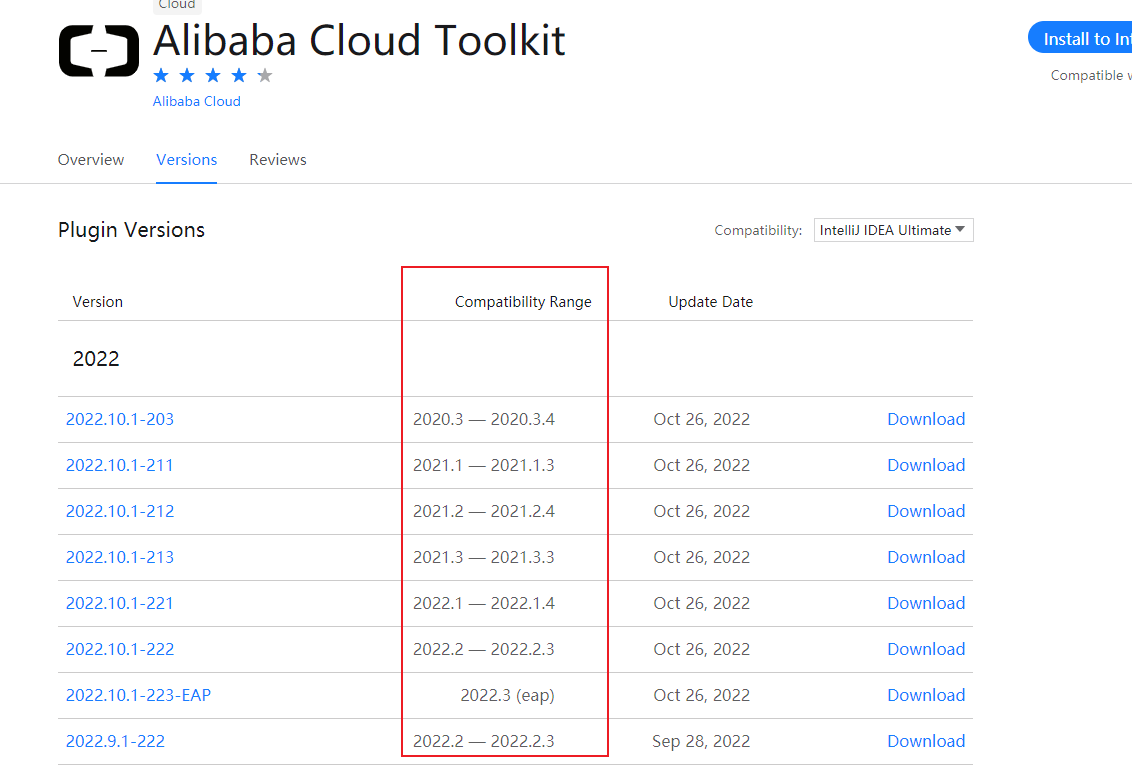Click the Cloud category tag

[177, 5]
